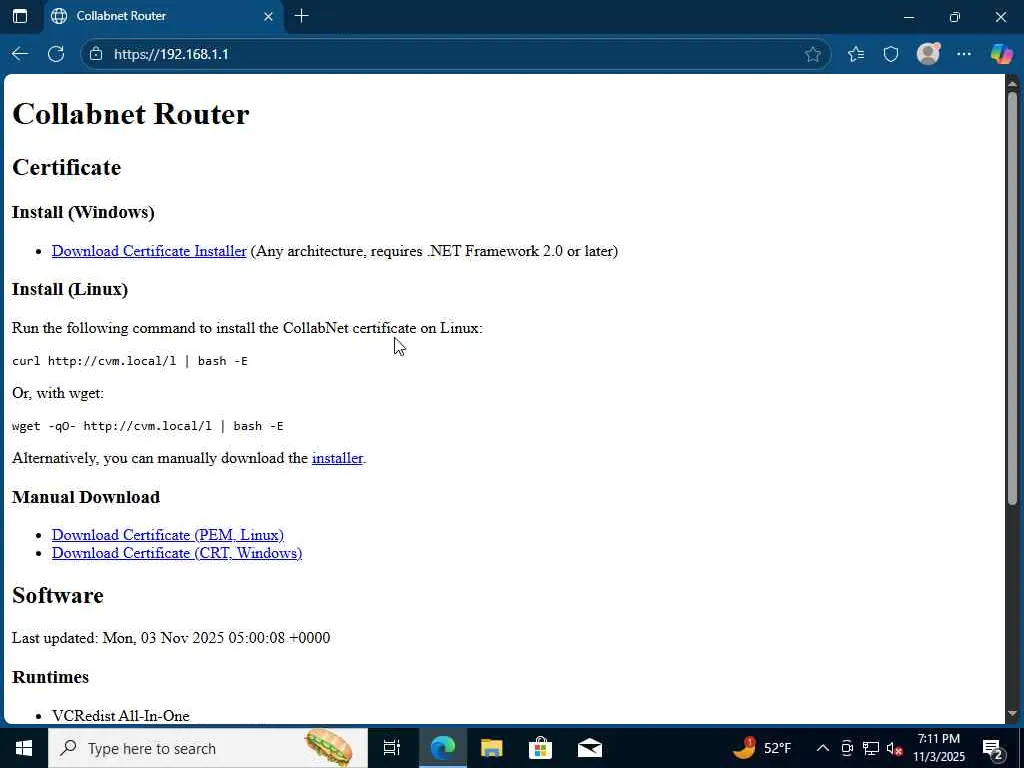
Task: Click the wget command text
Action: coord(148,426)
